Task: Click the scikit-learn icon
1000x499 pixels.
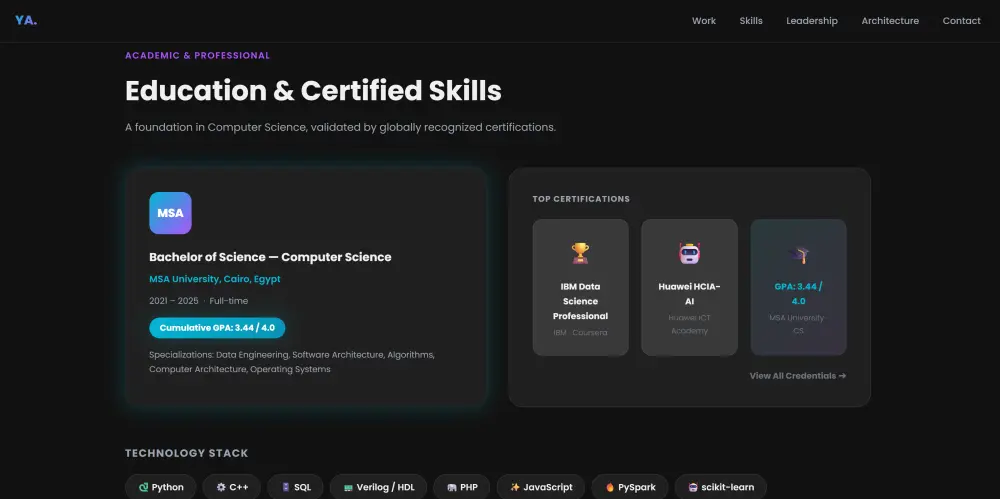Action: click(693, 487)
